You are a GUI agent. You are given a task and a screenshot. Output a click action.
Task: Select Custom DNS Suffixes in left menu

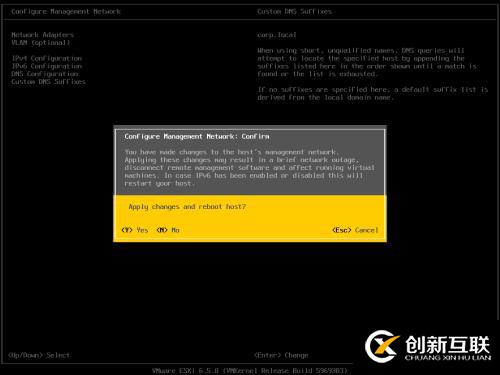coord(48,82)
